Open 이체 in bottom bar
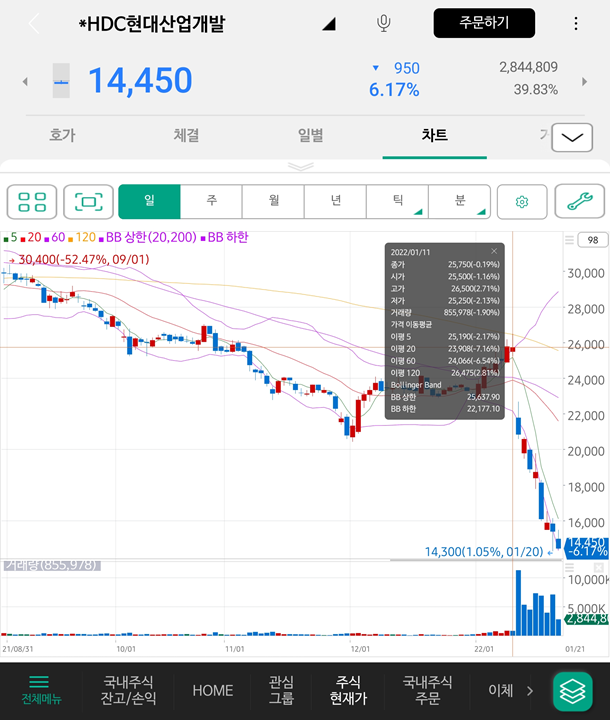The height and width of the screenshot is (720, 610). click(x=500, y=690)
